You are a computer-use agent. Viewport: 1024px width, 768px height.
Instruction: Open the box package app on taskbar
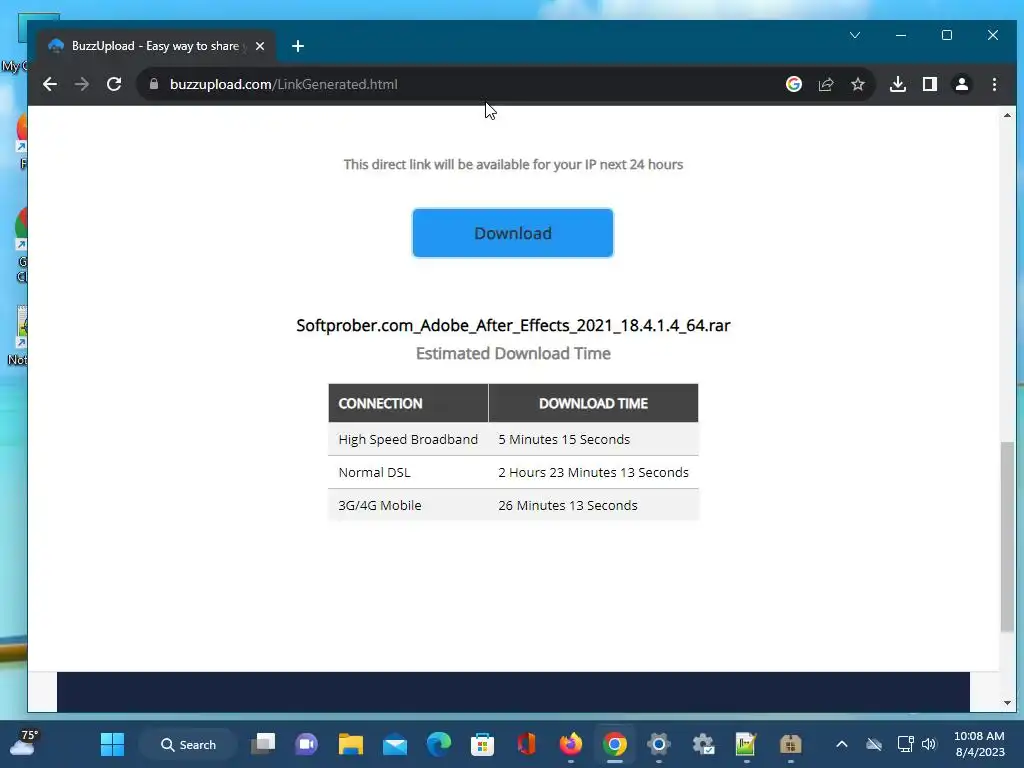coord(790,744)
